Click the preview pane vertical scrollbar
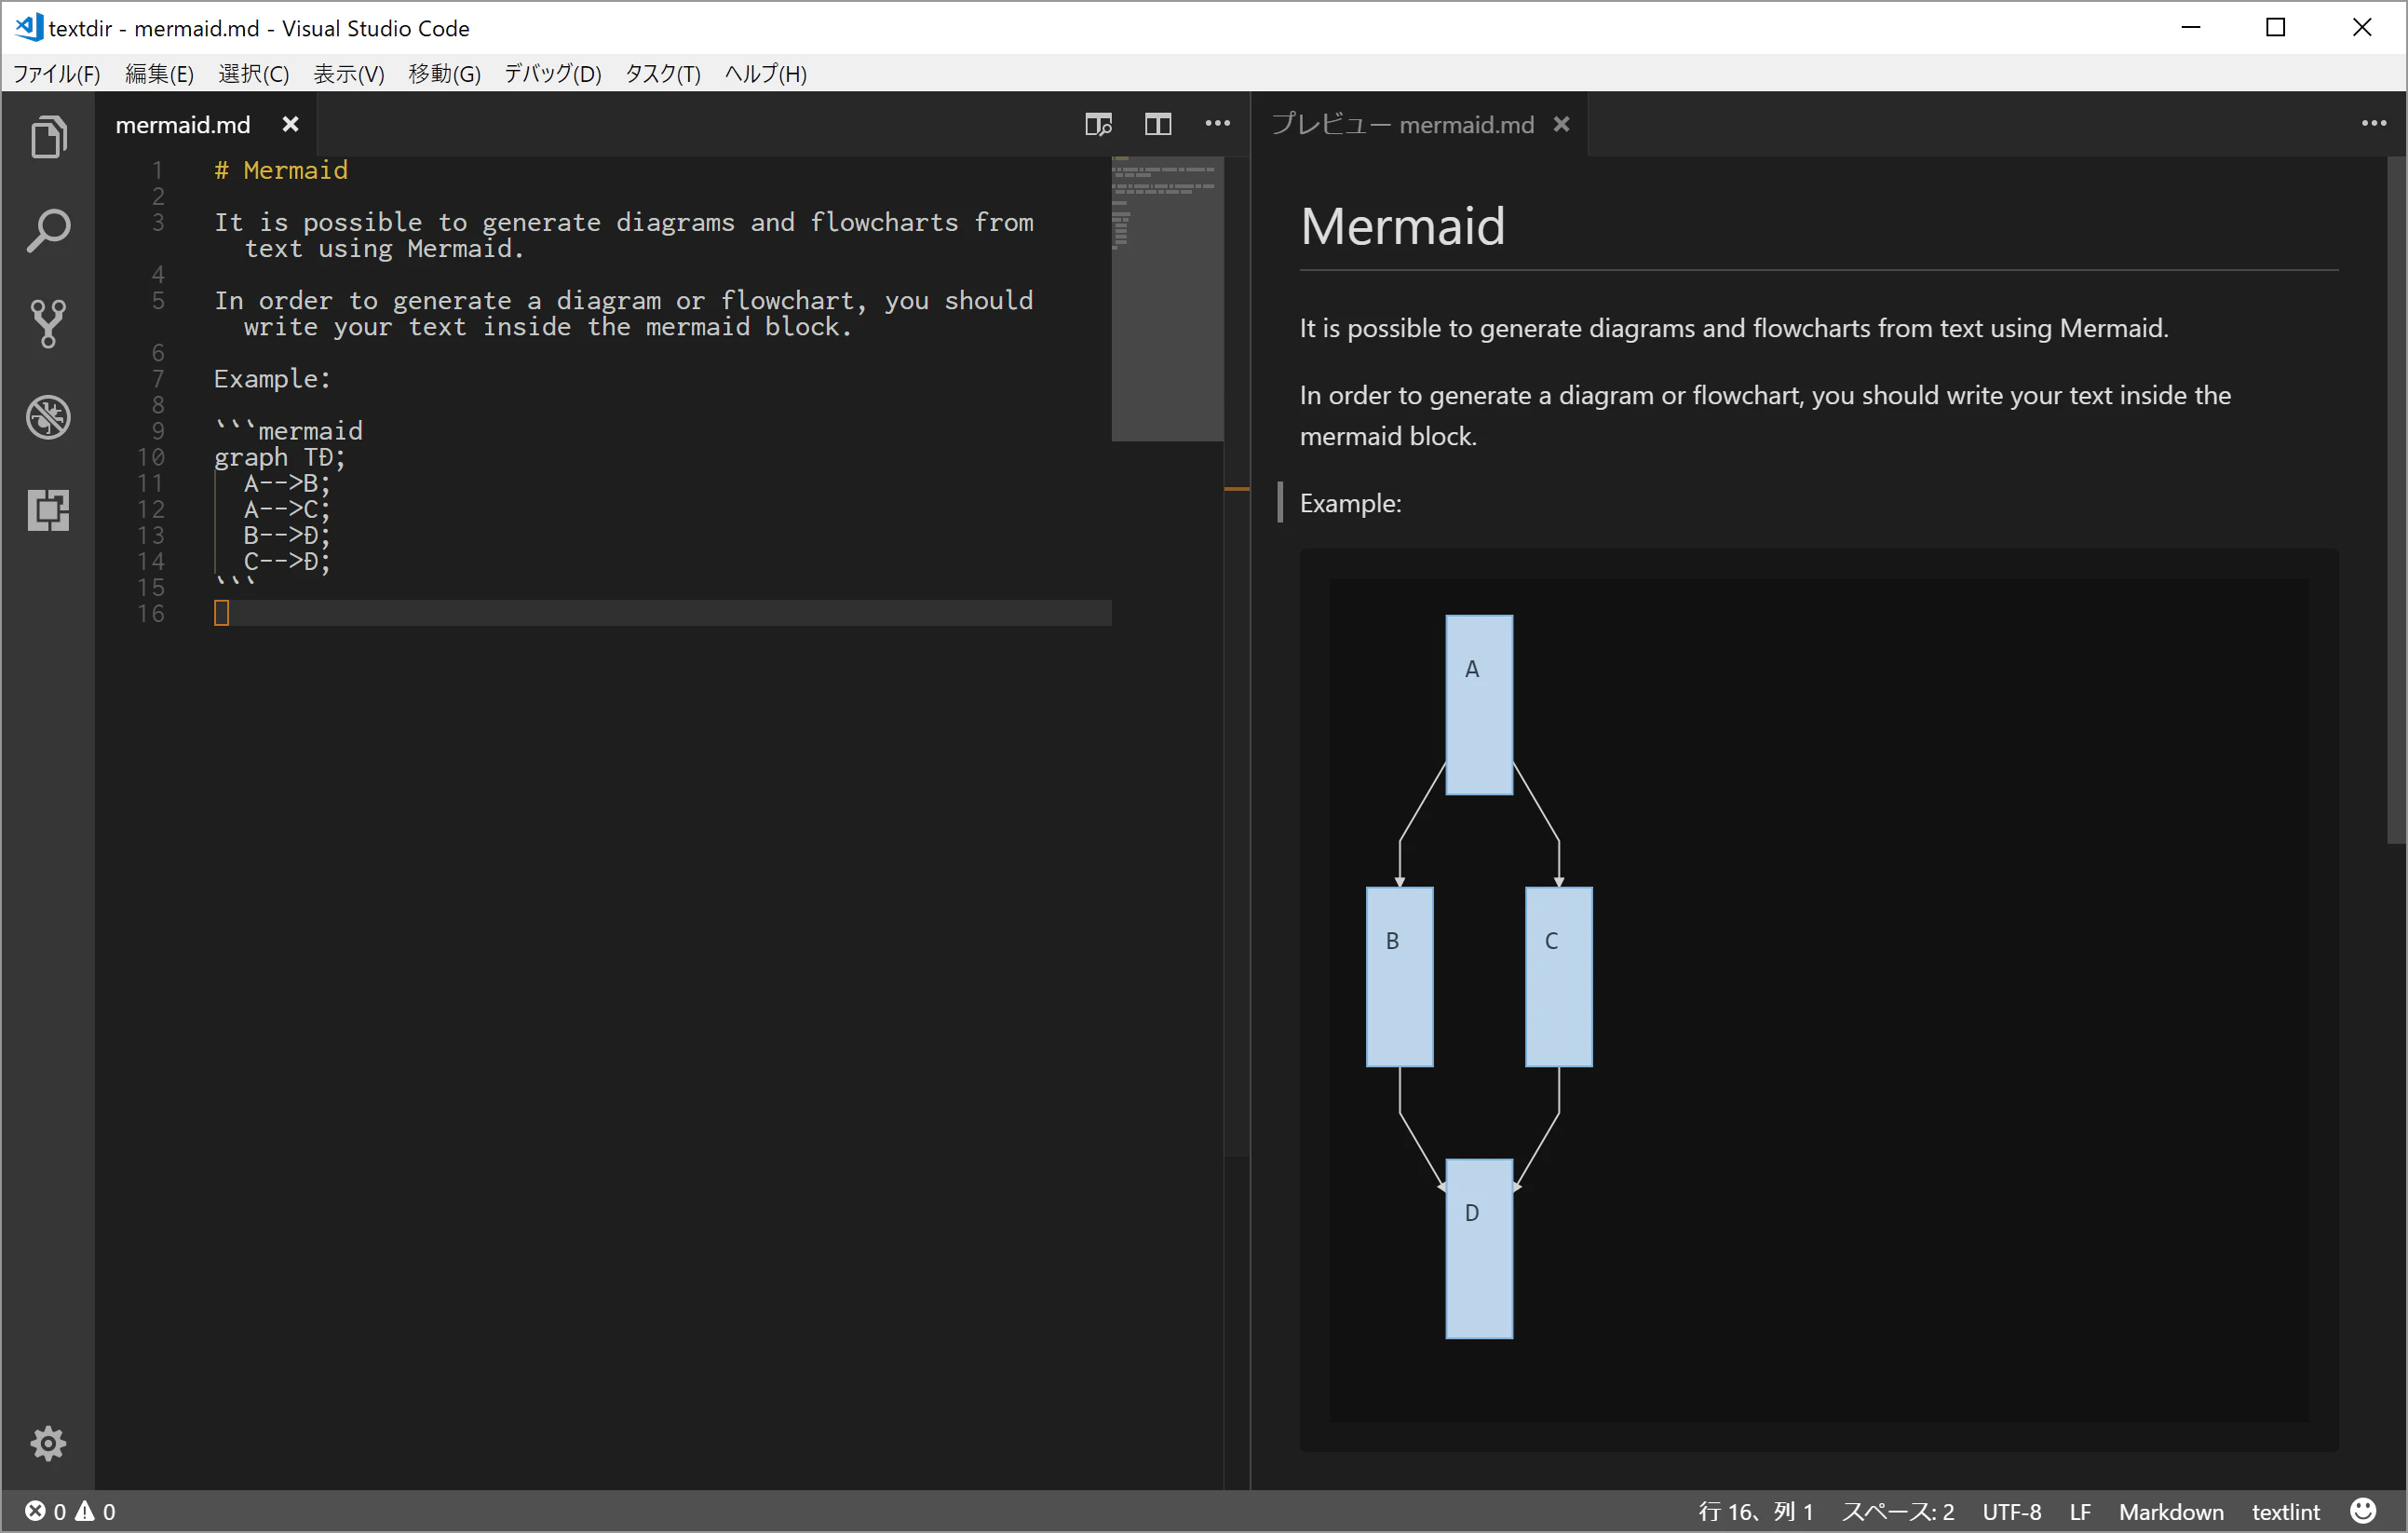 2396,500
